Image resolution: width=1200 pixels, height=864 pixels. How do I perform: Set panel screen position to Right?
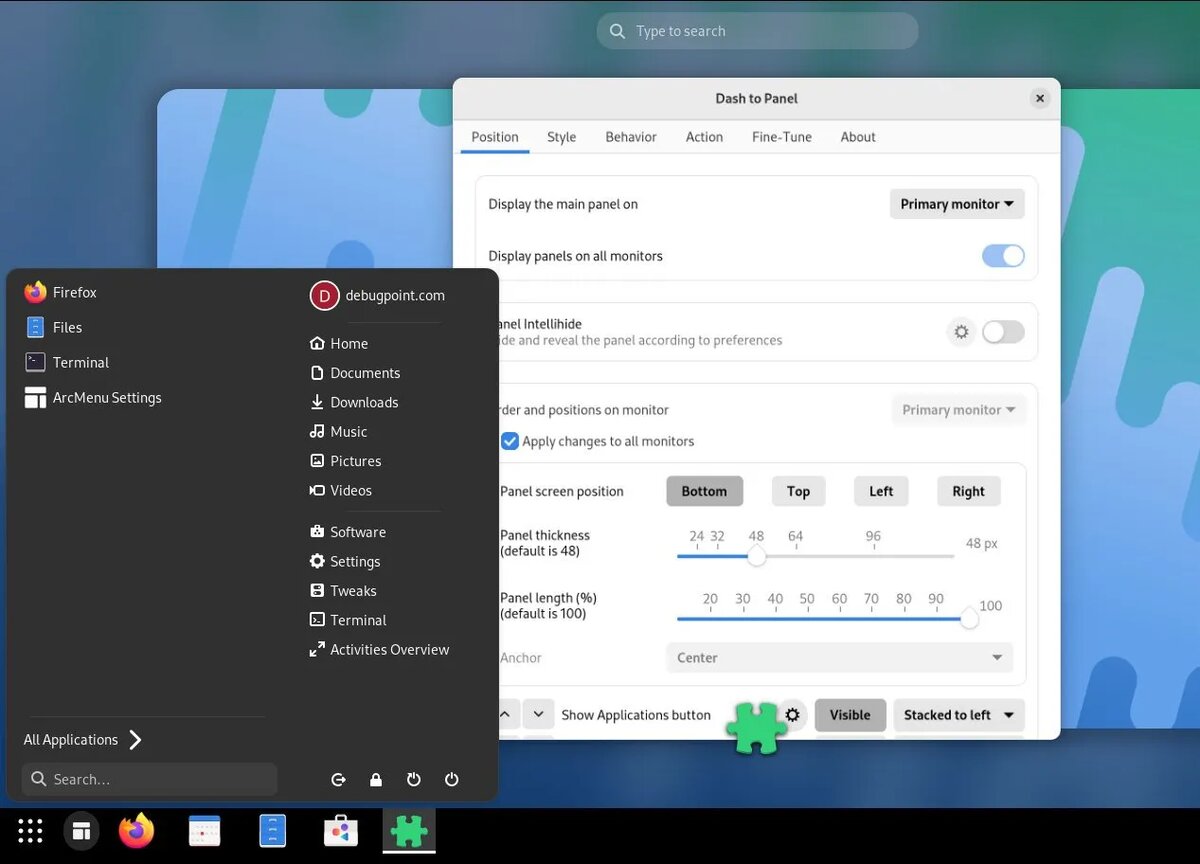pos(968,491)
